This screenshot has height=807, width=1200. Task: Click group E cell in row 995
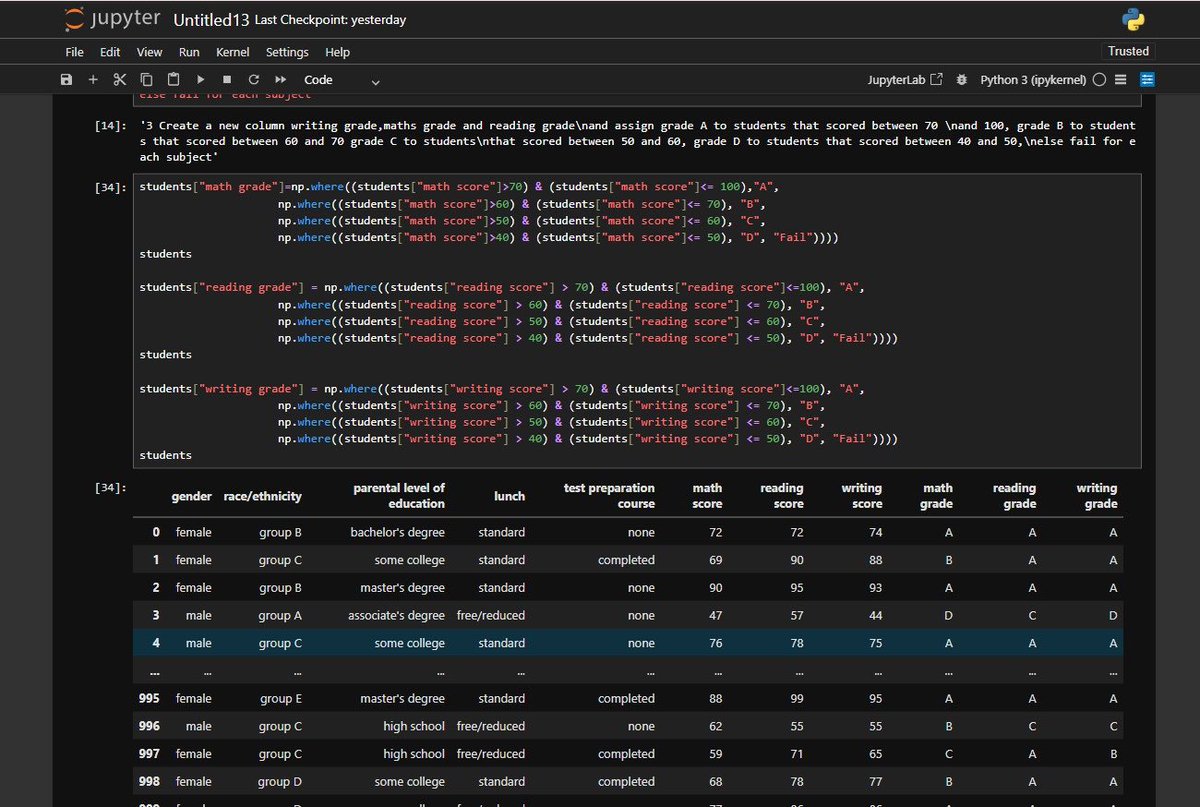tap(280, 699)
